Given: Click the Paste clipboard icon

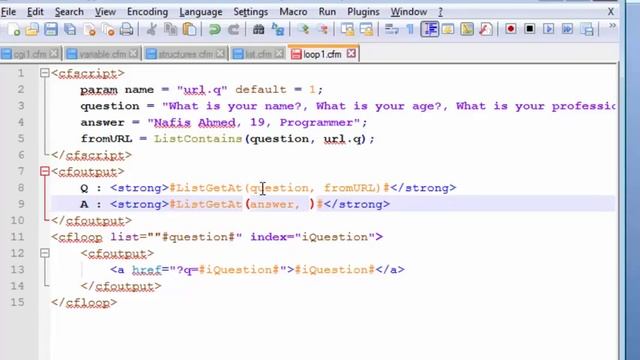Looking at the screenshot, I should pyautogui.click(x=189, y=29).
